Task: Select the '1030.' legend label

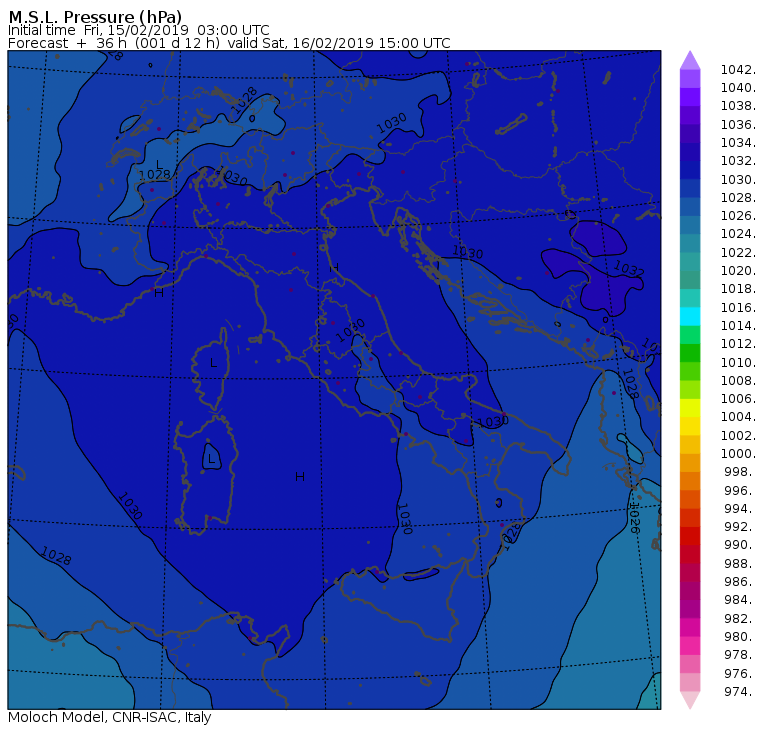Action: pyautogui.click(x=738, y=179)
